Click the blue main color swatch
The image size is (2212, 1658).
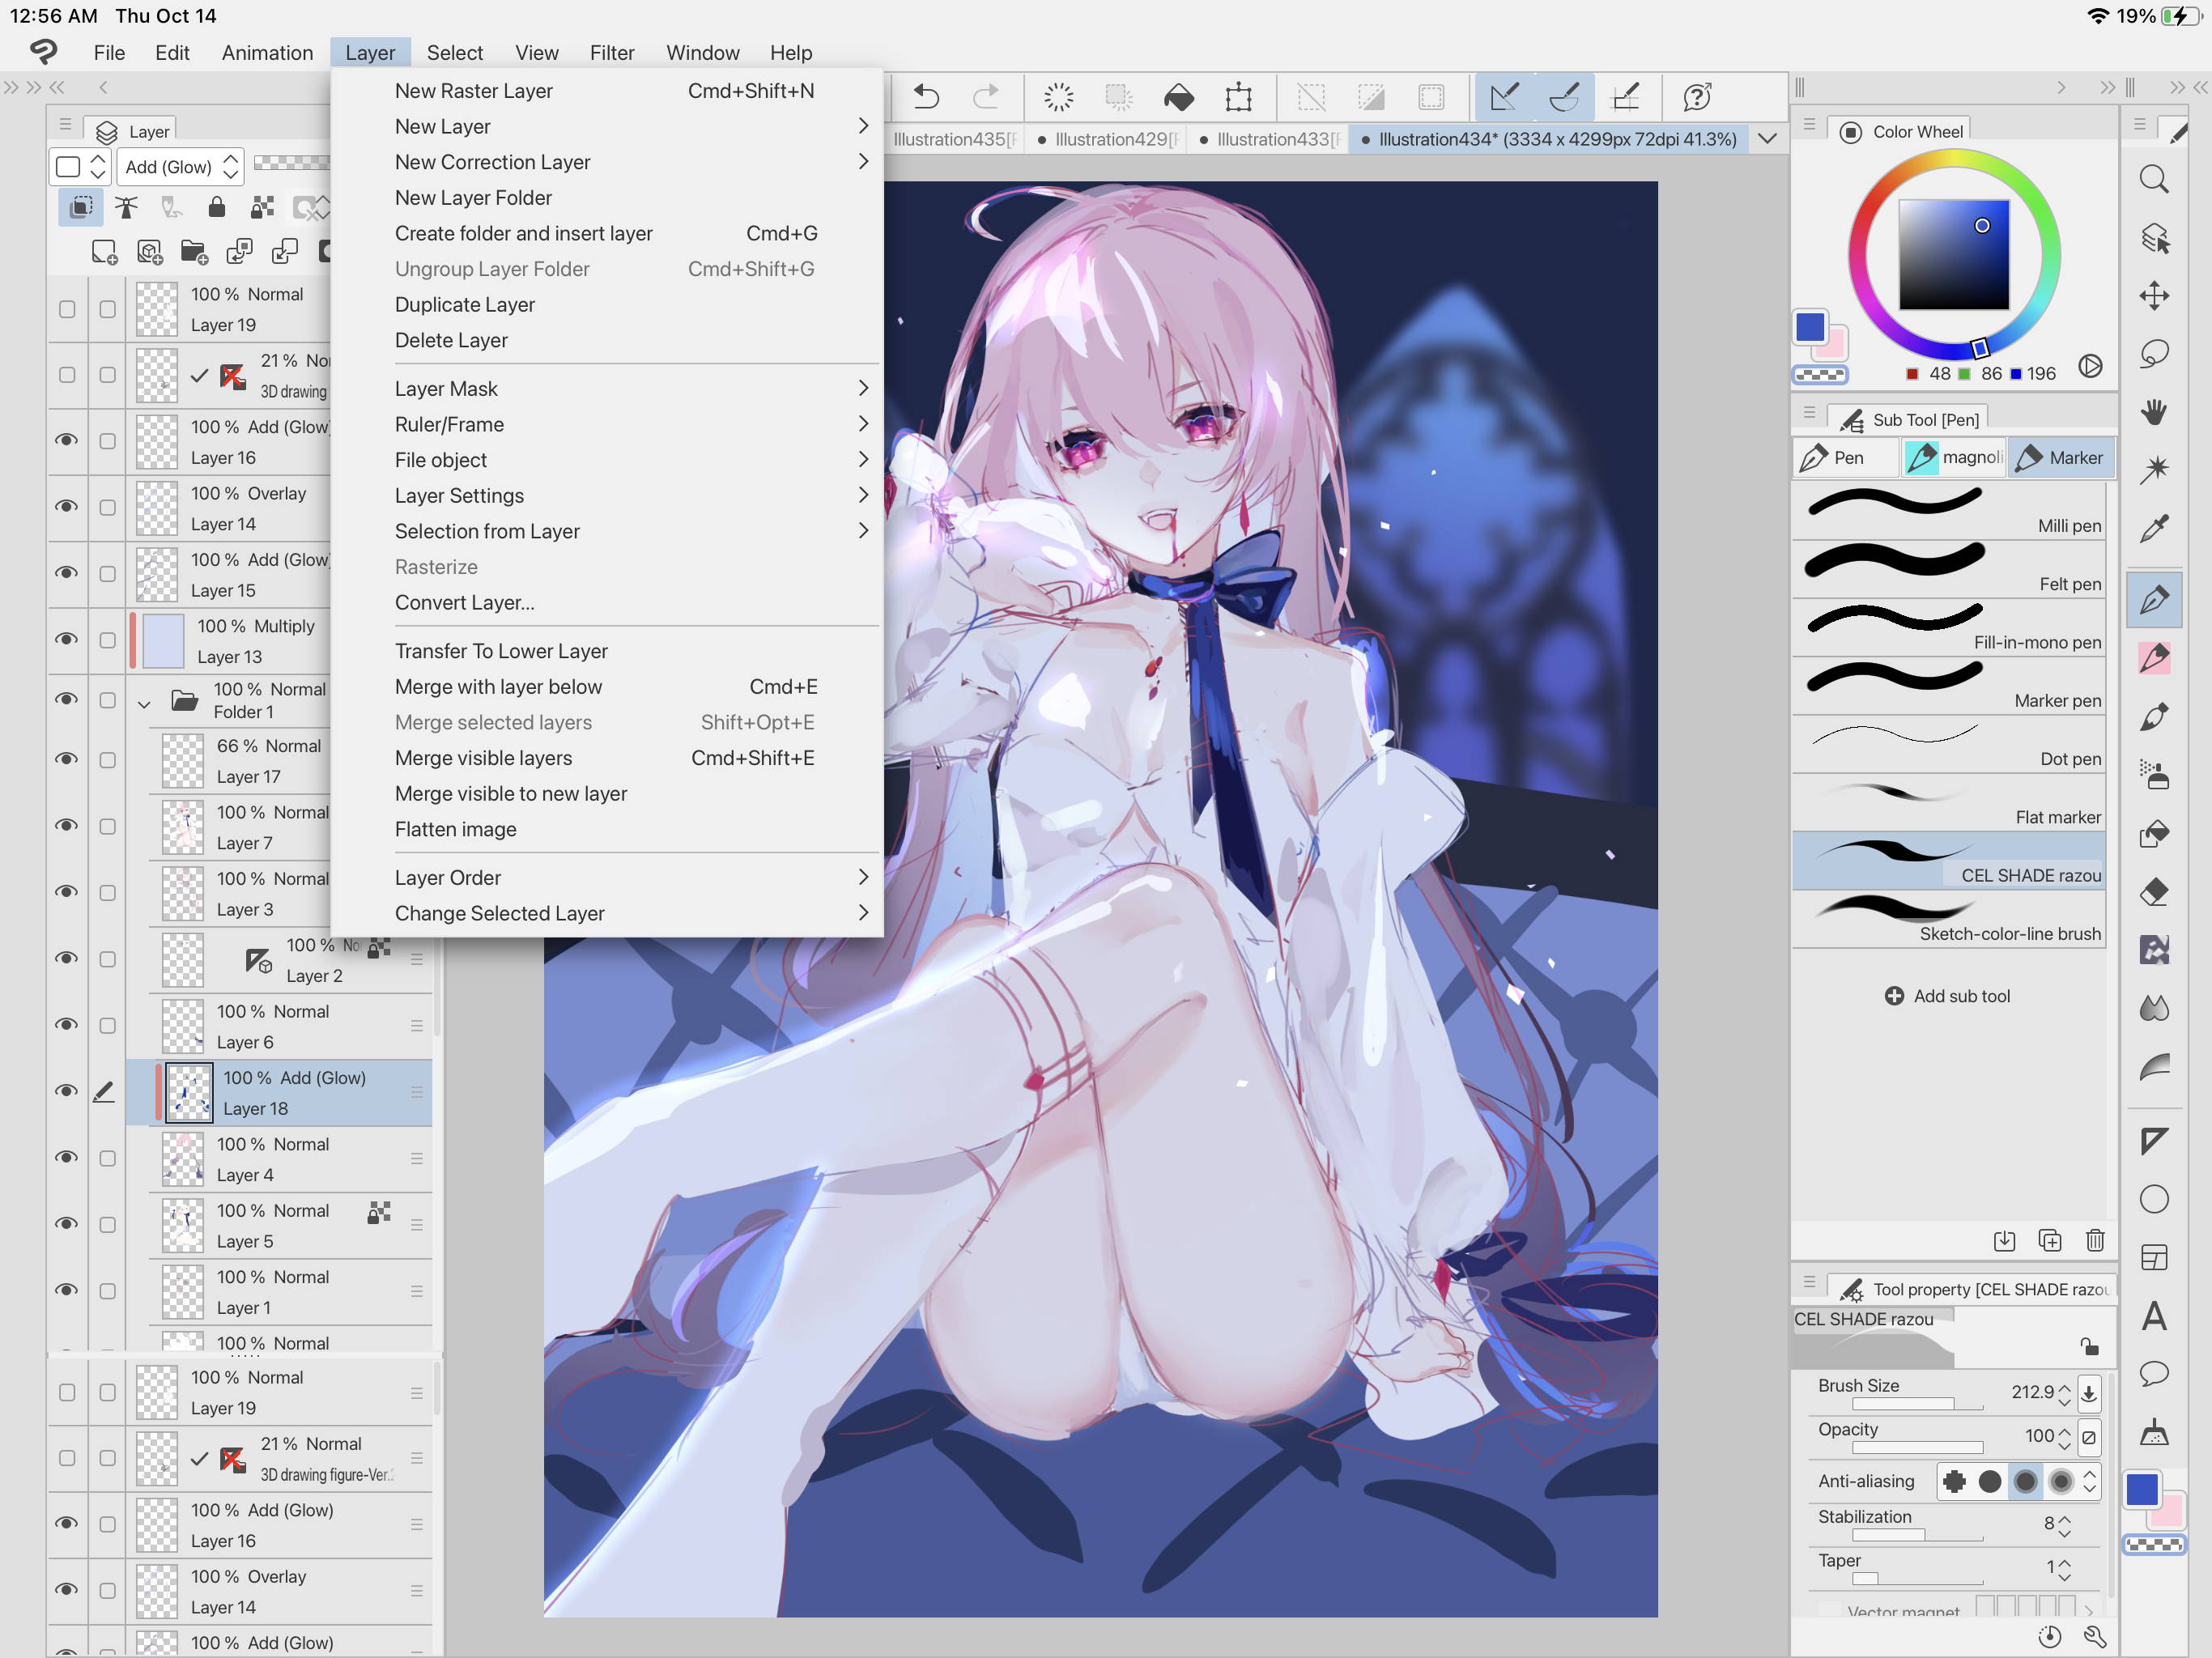coord(1809,326)
